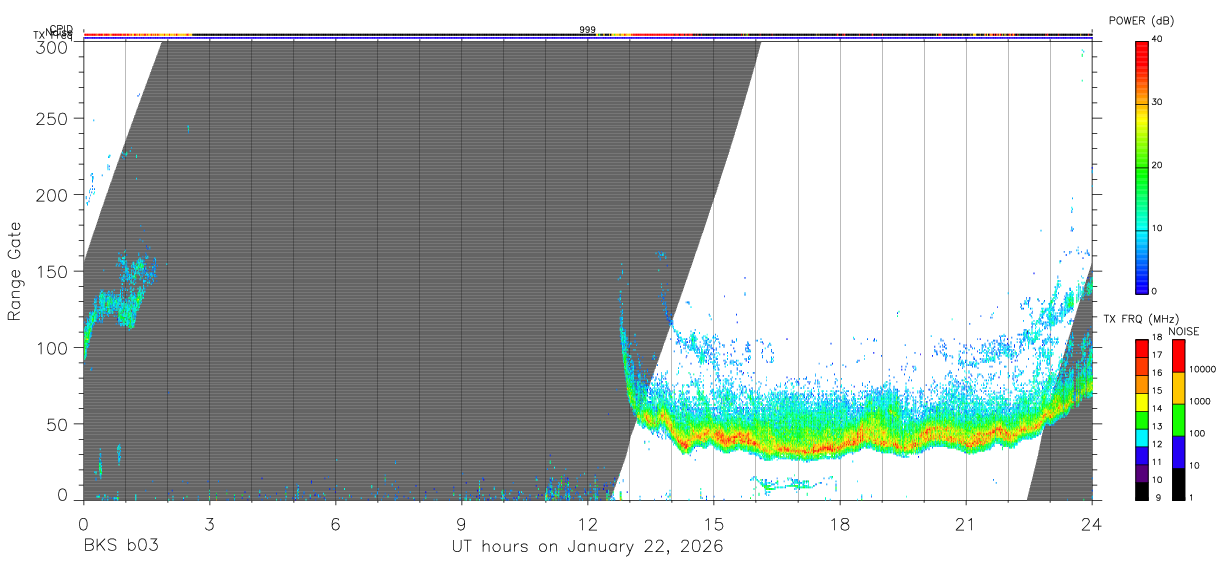The height and width of the screenshot is (567, 1228).
Task: Click the green 13-14 MHz frequency swatch
Action: coord(1141,420)
